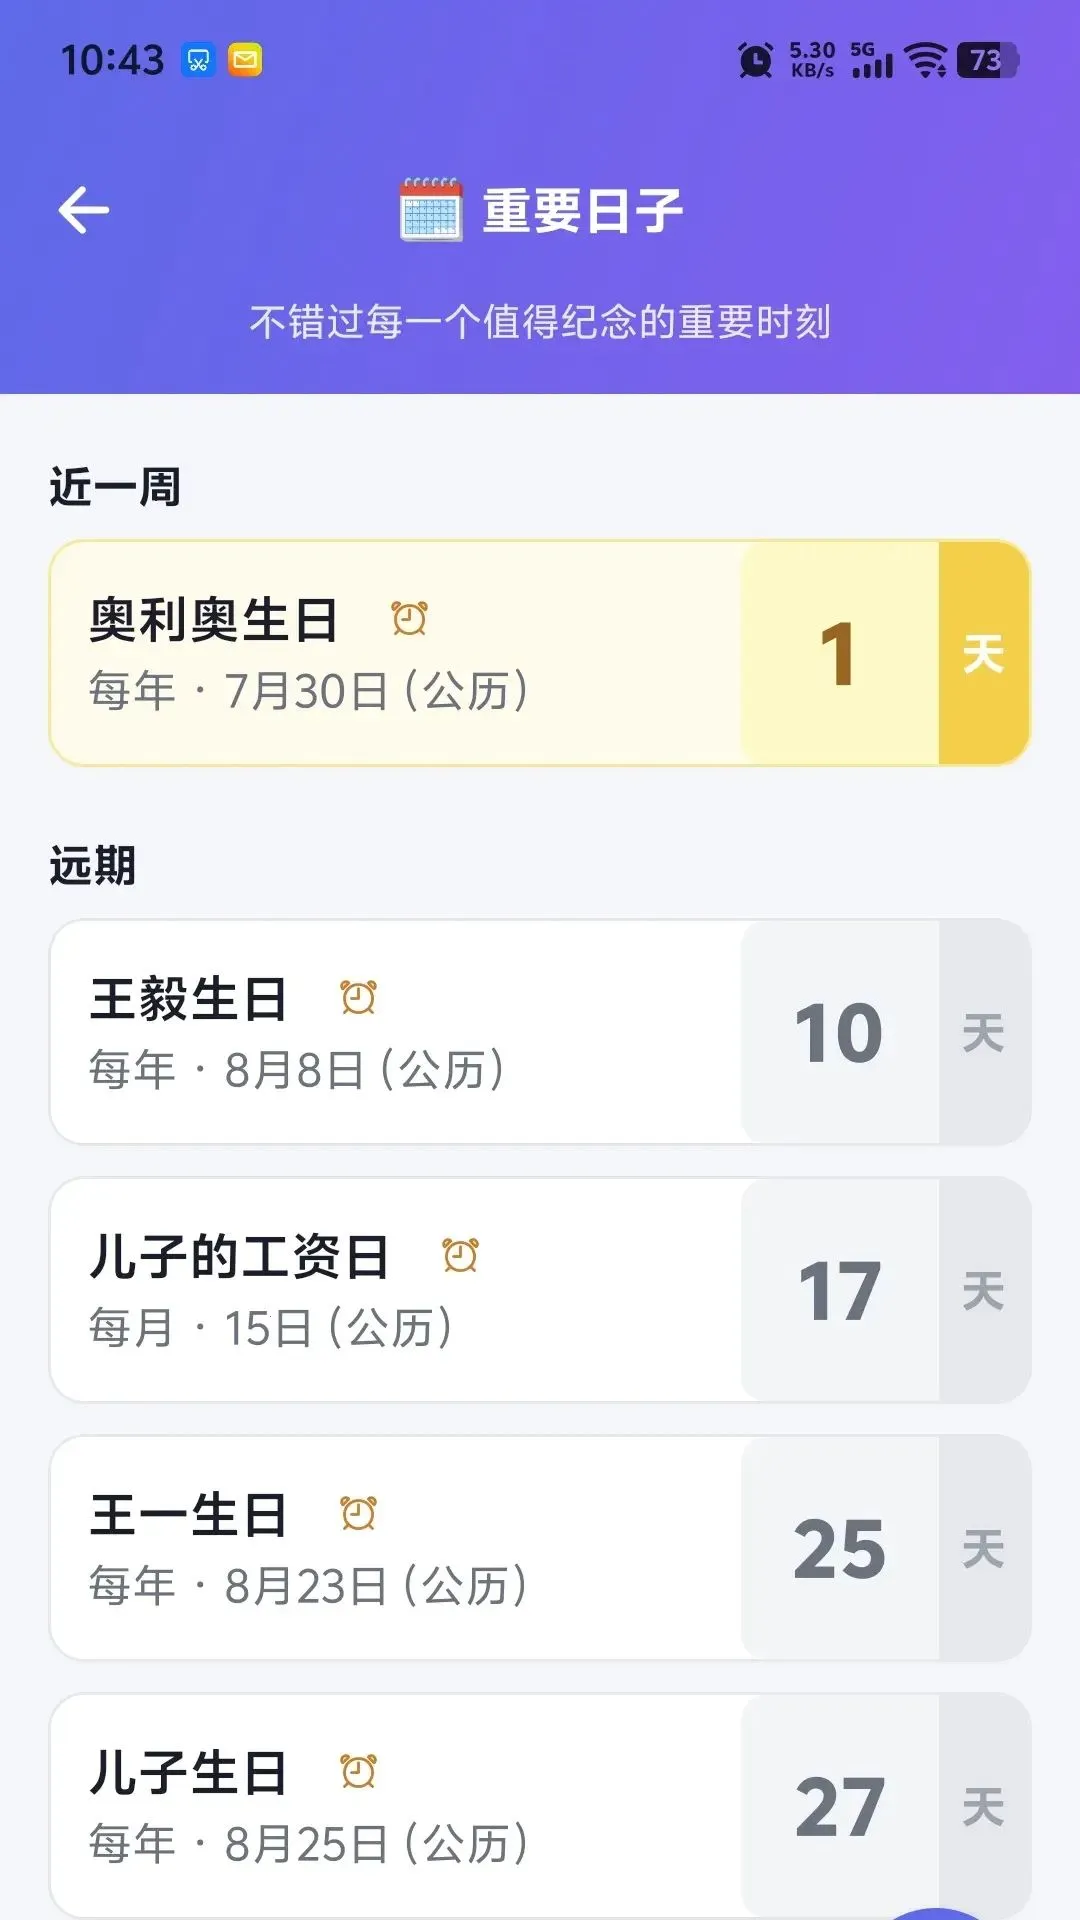Click the calendar icon beside 重要日子

(x=431, y=209)
